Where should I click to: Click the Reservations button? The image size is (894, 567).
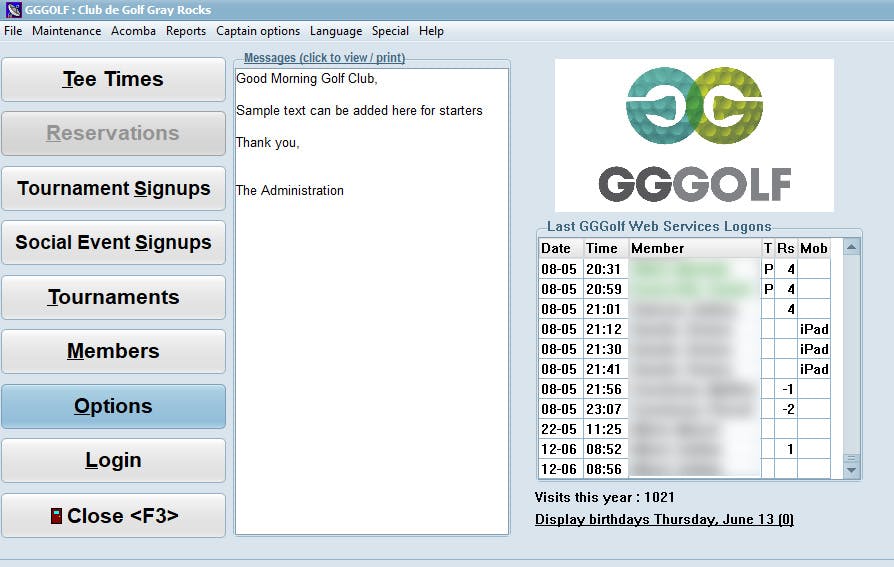pyautogui.click(x=113, y=133)
